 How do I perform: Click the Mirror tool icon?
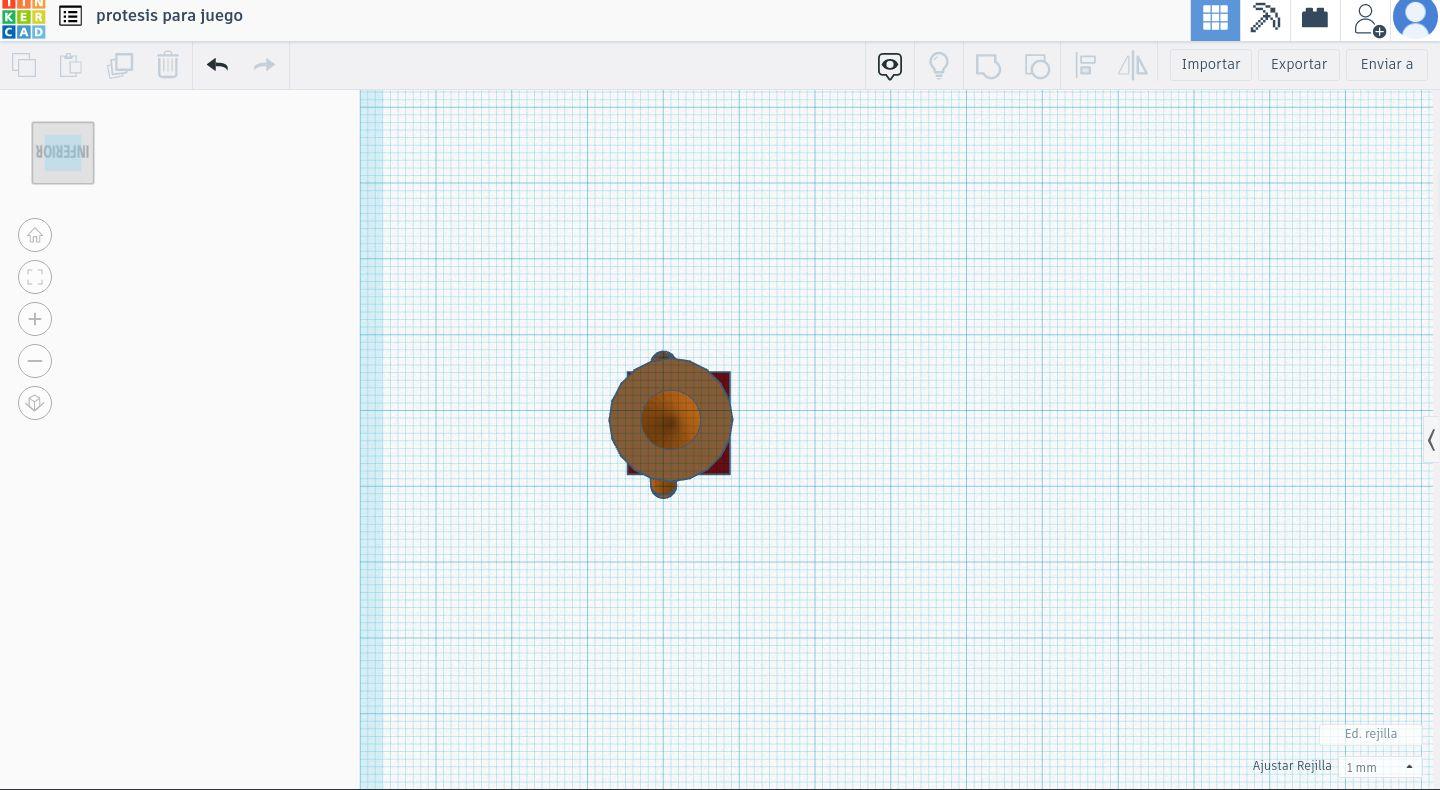(x=1133, y=66)
